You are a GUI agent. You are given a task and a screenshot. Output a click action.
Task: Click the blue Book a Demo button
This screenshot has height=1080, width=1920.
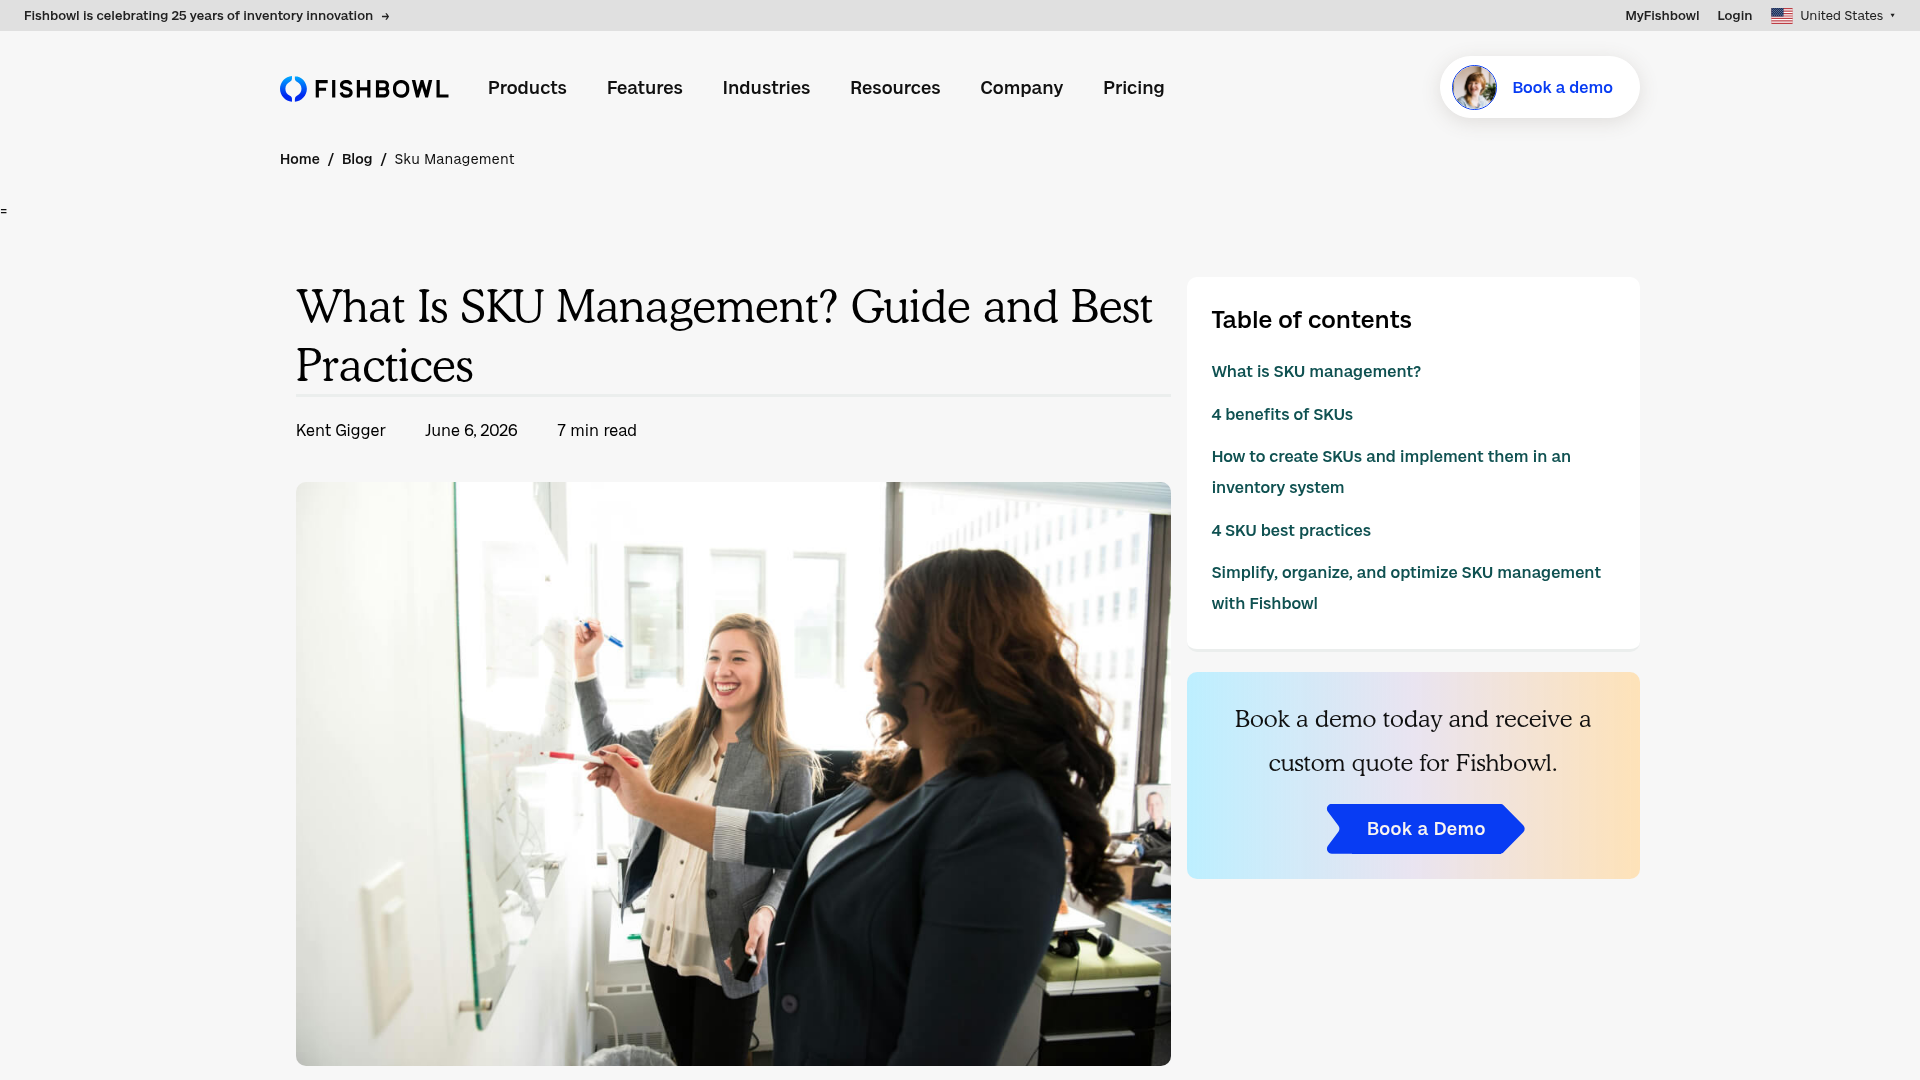(1425, 829)
